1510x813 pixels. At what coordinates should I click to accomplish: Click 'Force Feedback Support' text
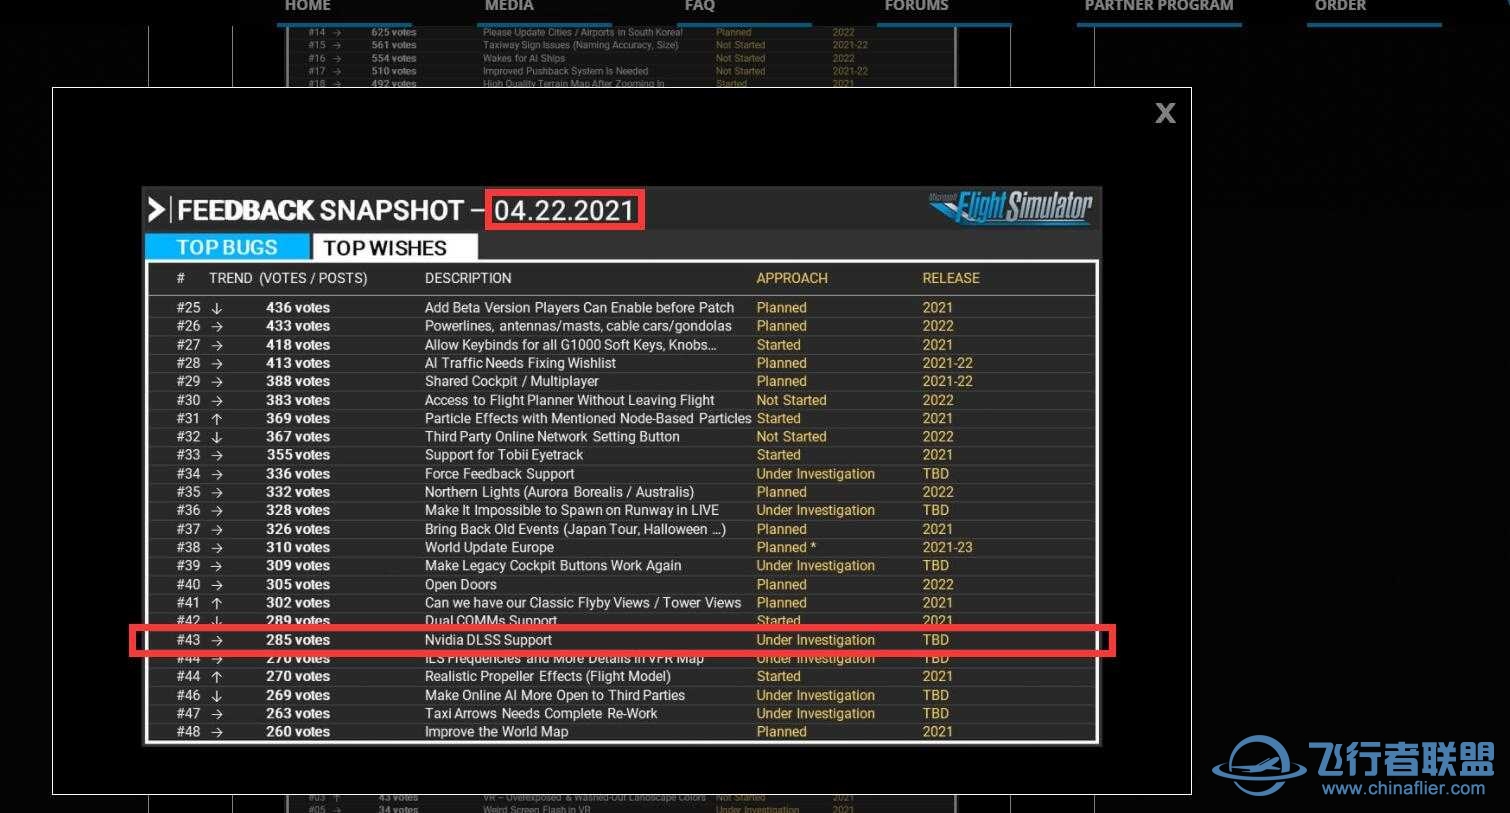[499, 474]
